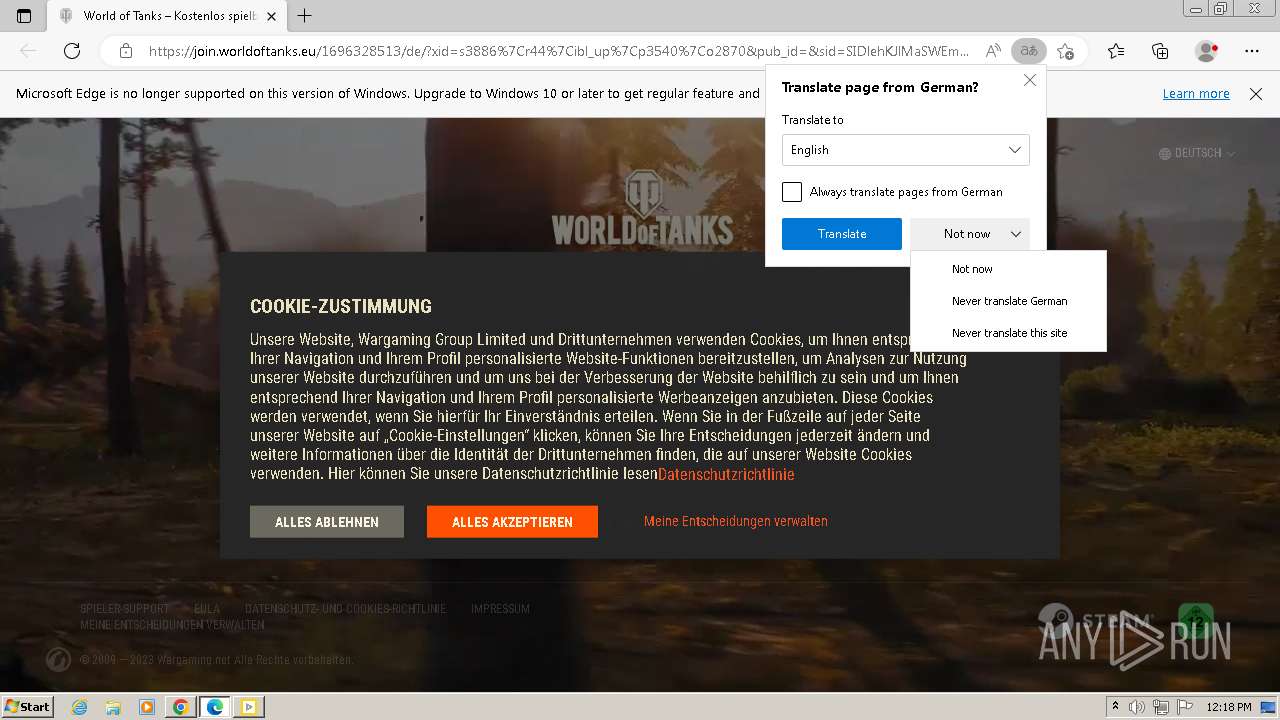This screenshot has width=1280, height=720.
Task: Enable 'Always translate pages from German' checkbox
Action: click(792, 192)
